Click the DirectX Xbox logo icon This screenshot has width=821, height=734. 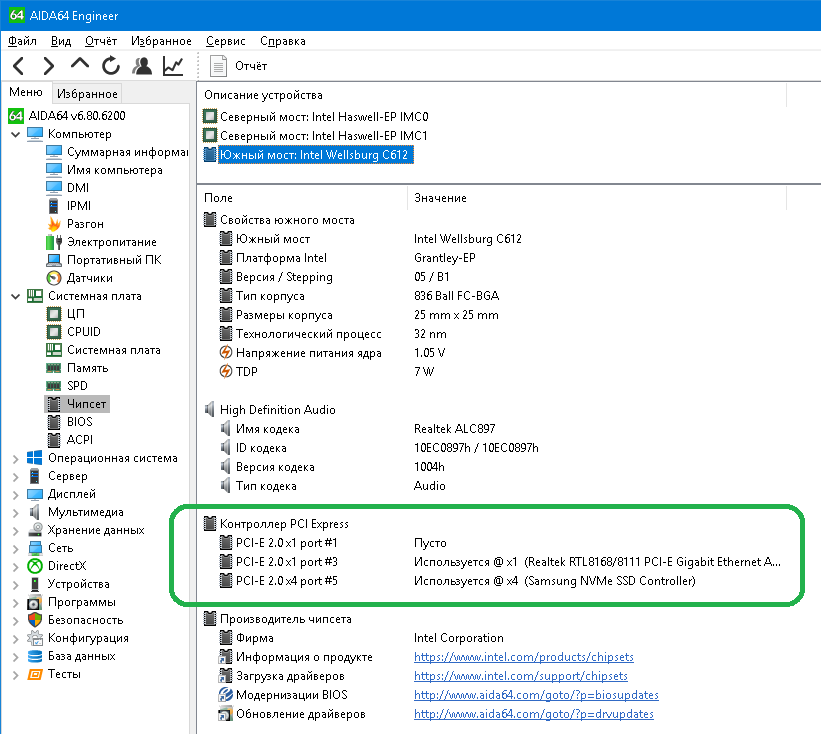(35, 566)
